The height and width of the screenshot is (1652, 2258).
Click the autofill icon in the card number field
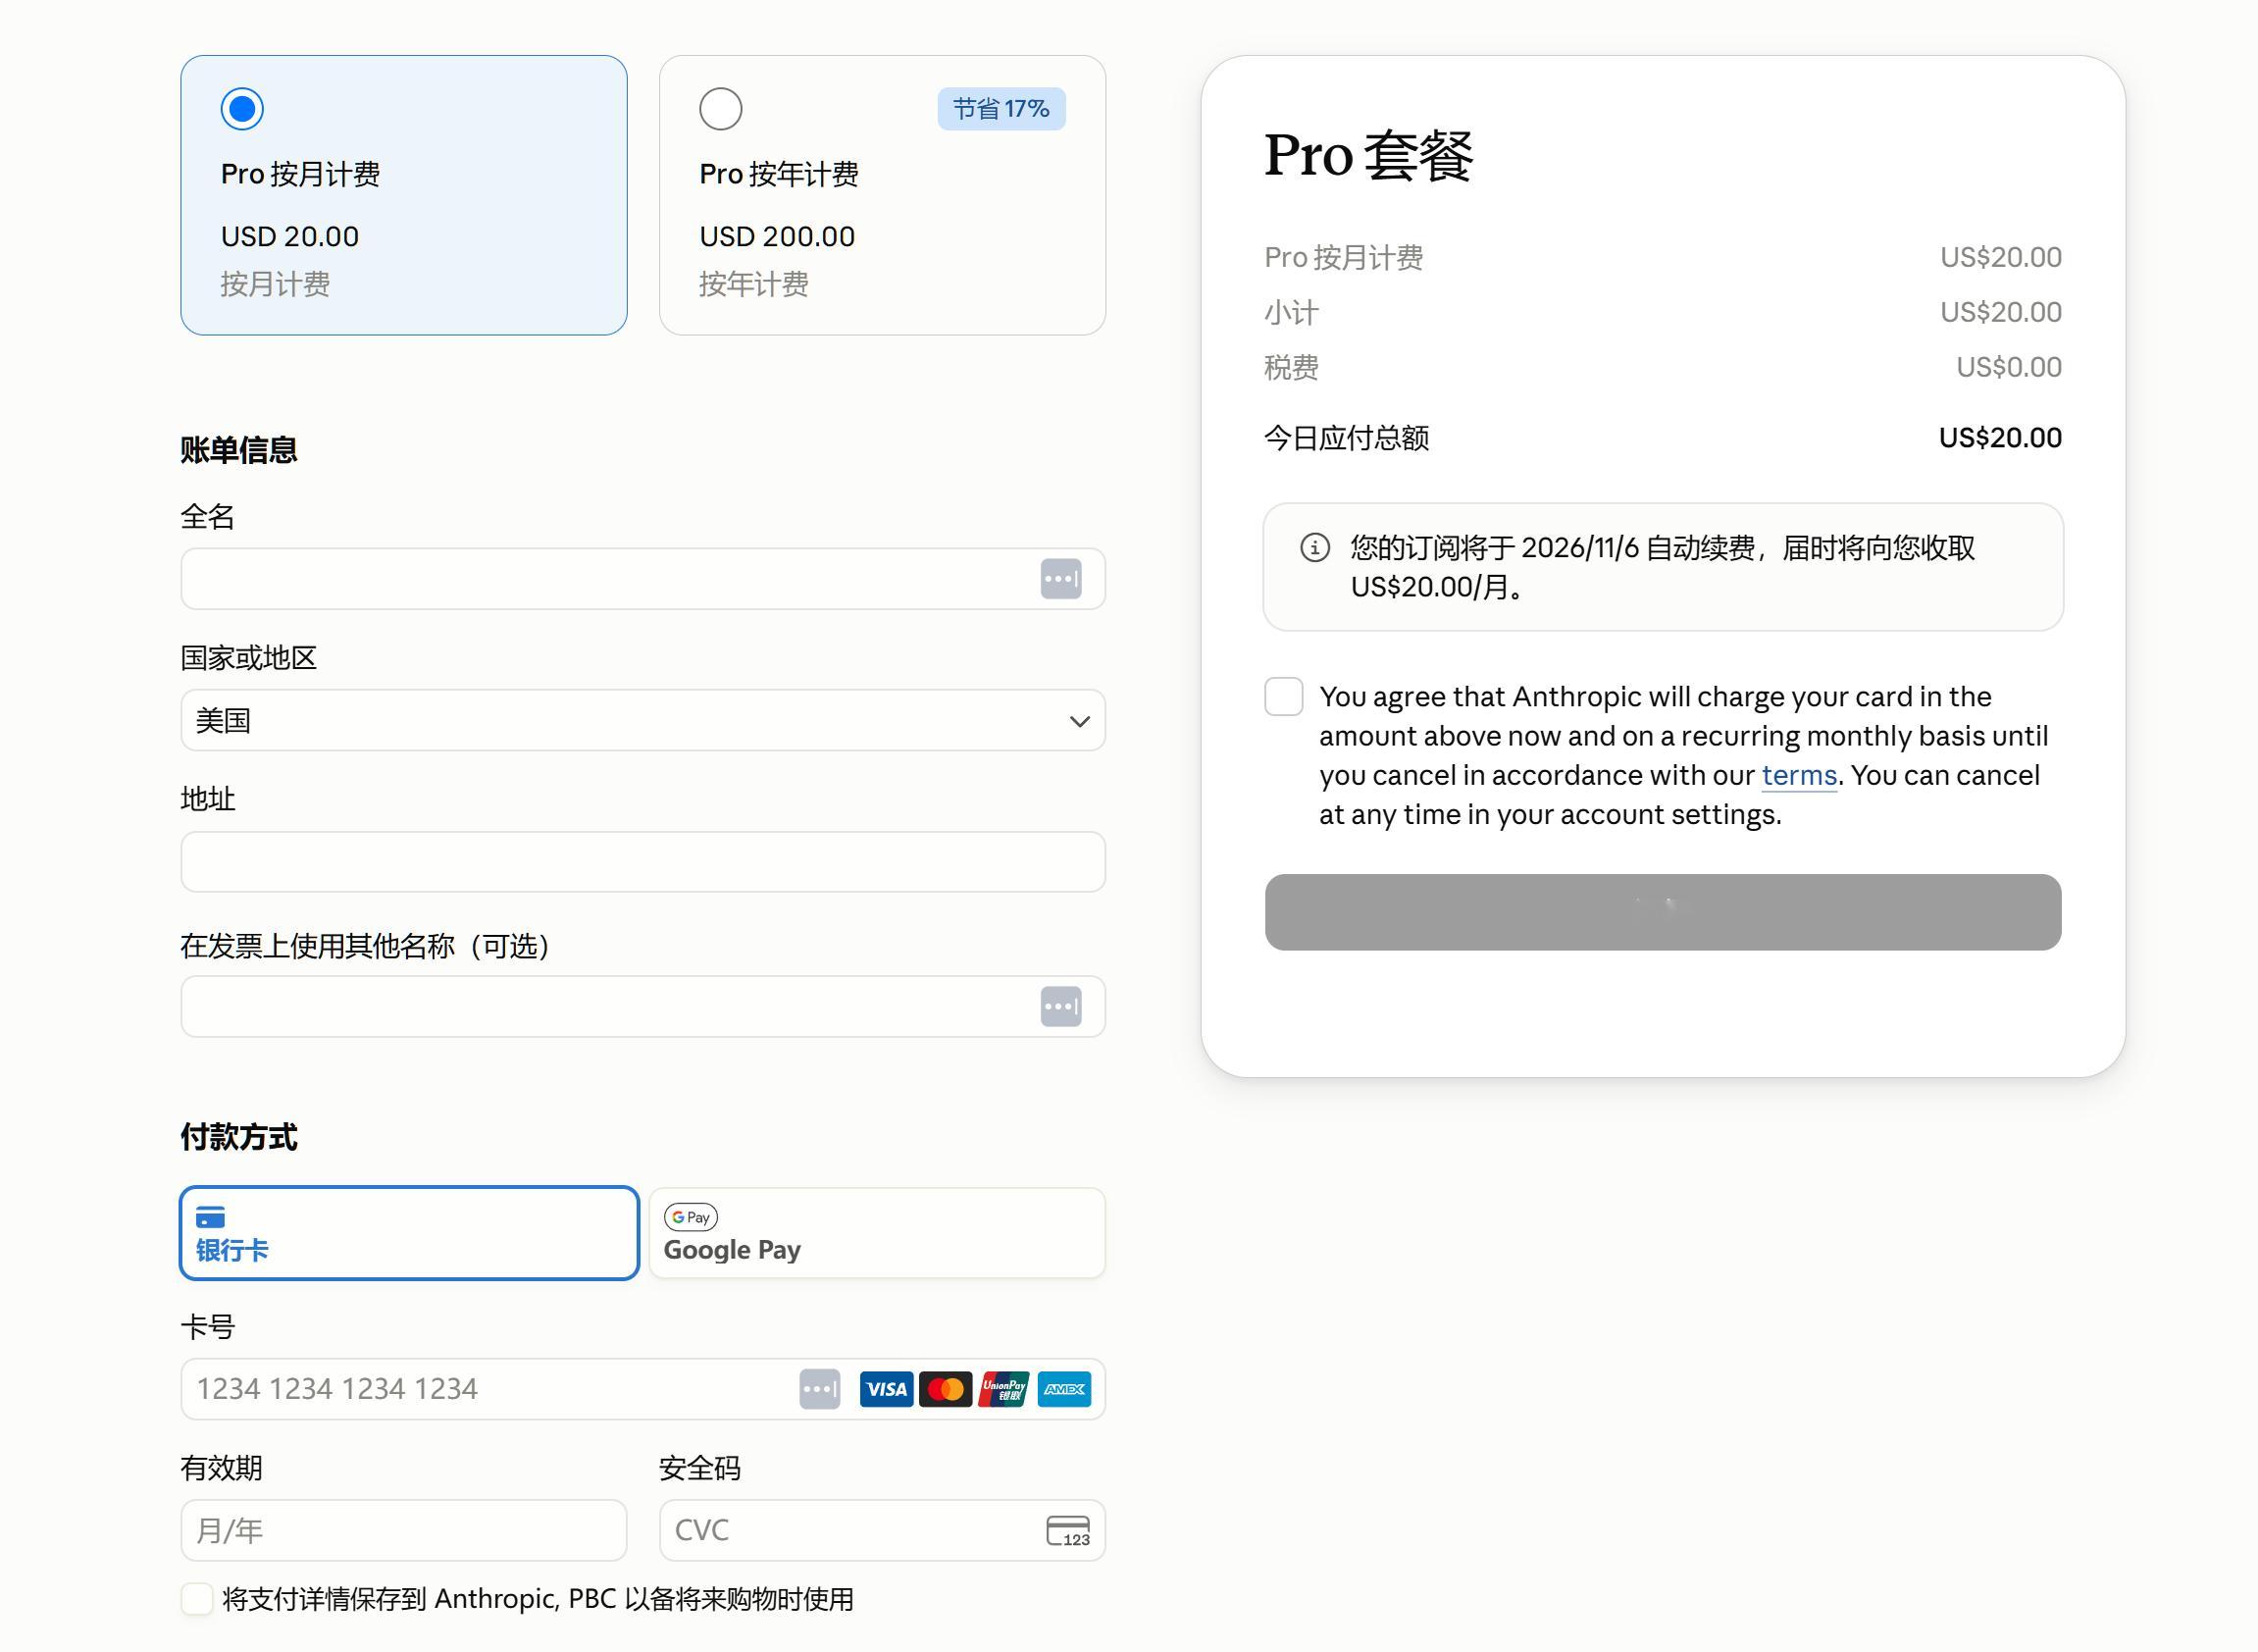819,1389
